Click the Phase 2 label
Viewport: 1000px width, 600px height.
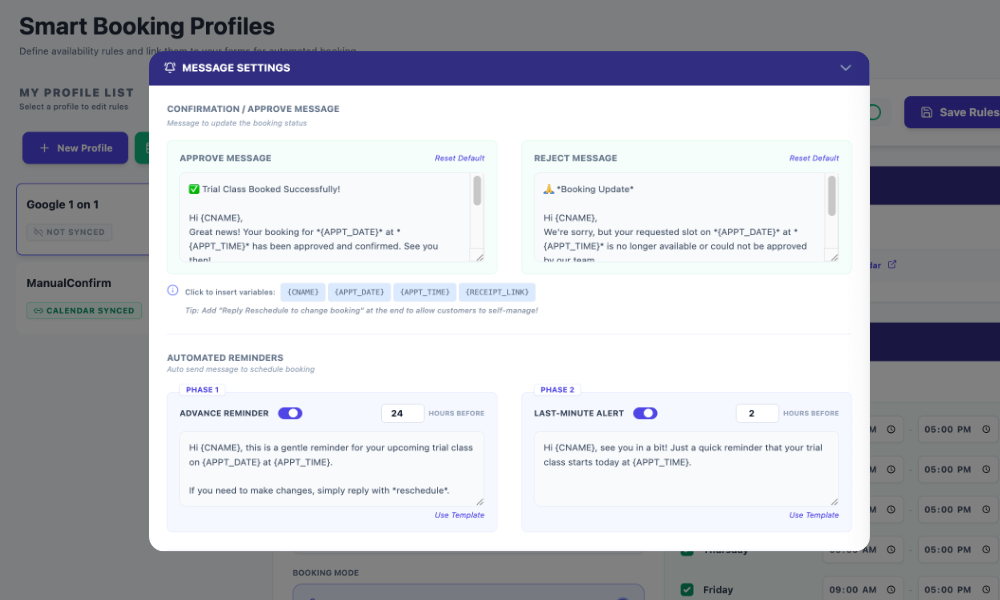[557, 390]
